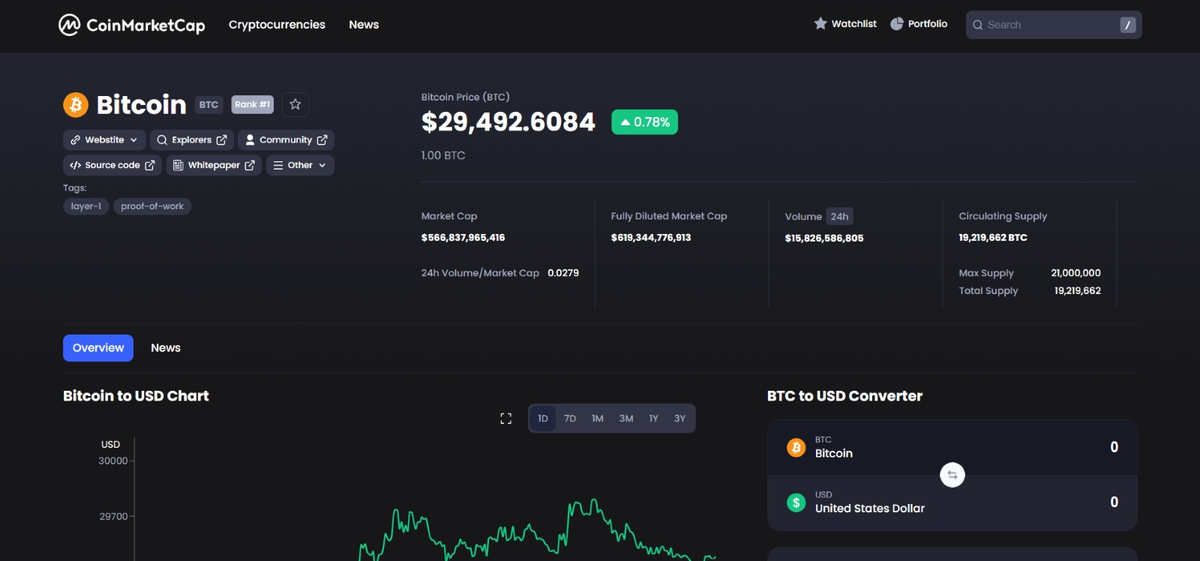This screenshot has width=1200, height=561.
Task: Select the 3M chart range
Action: [x=626, y=418]
